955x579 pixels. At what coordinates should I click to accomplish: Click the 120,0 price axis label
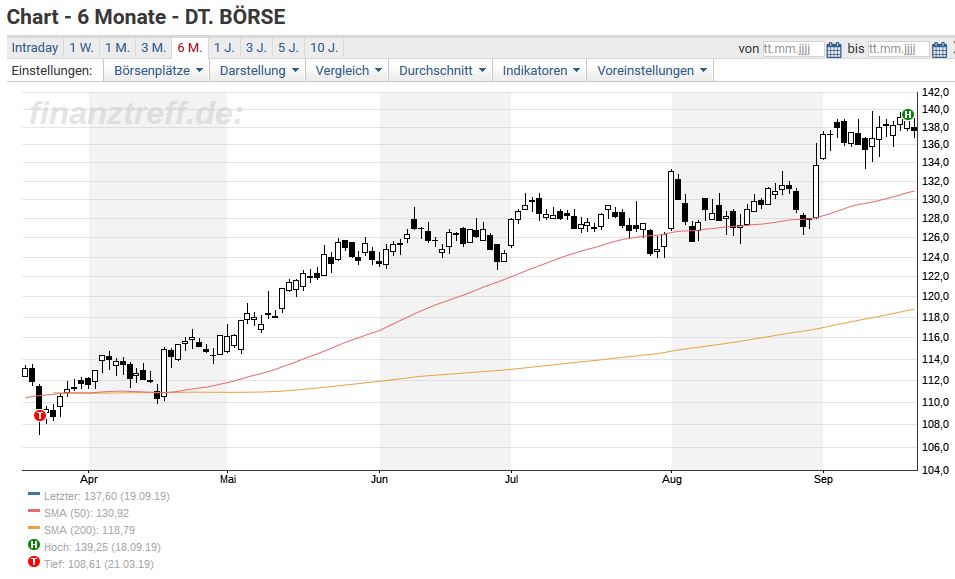tap(936, 297)
